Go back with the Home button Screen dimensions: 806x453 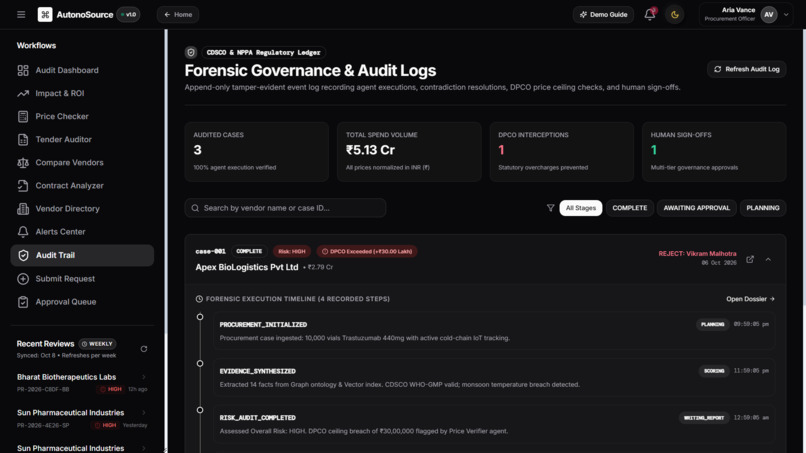coord(178,14)
